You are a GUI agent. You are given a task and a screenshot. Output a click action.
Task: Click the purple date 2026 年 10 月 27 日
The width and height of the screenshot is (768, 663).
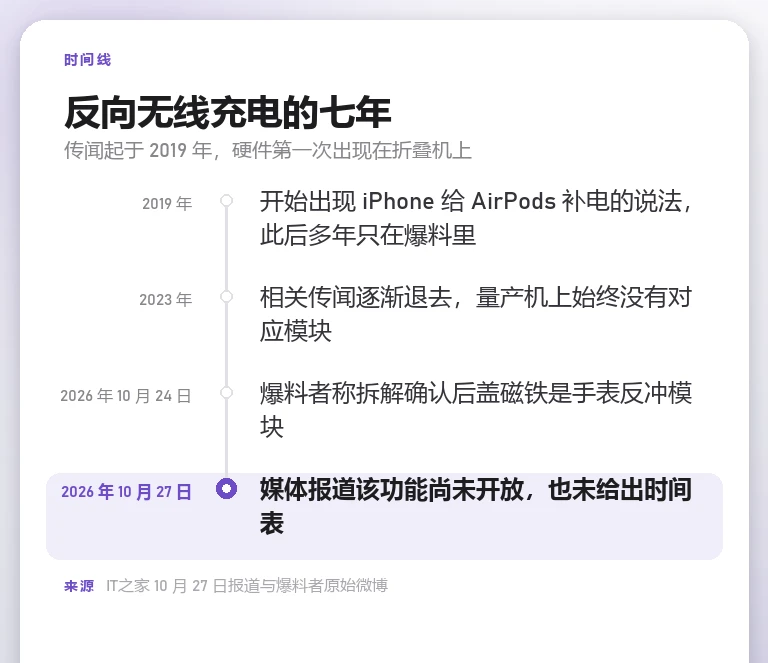pos(126,492)
